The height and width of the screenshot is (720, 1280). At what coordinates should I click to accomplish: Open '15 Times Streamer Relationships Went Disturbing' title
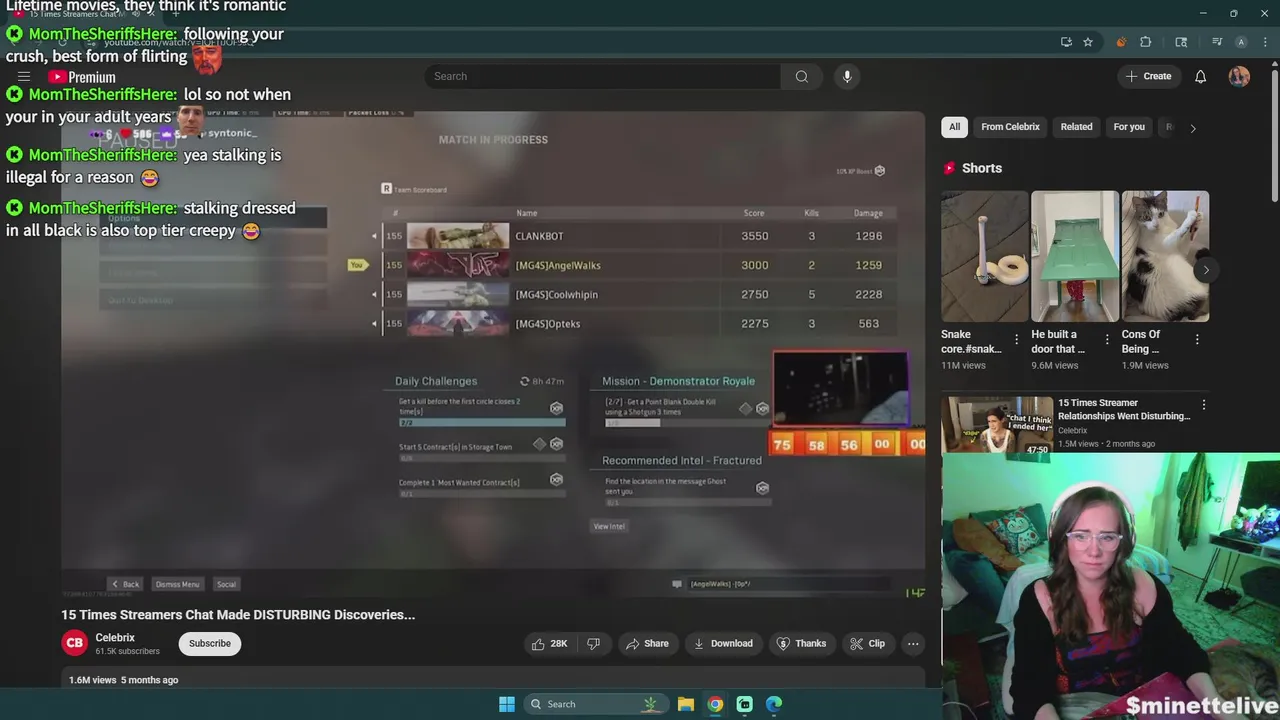pos(1124,409)
